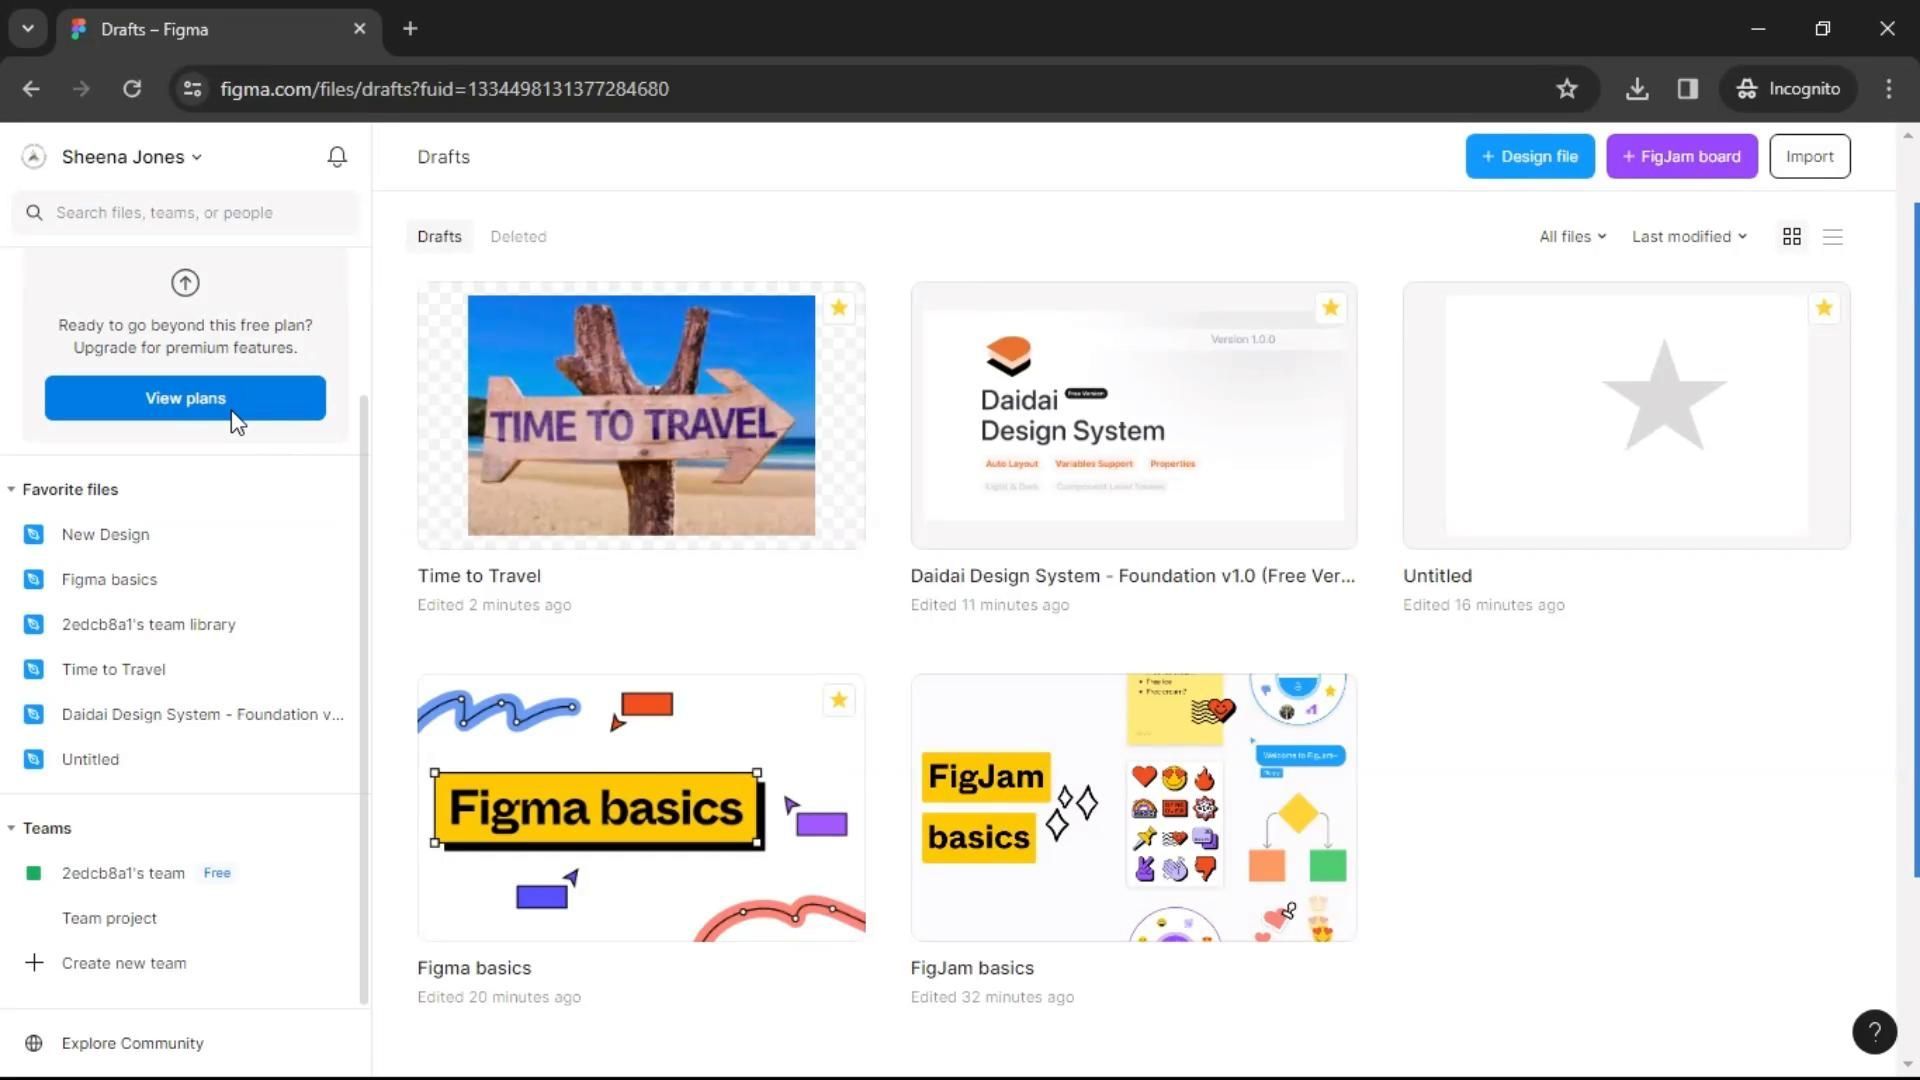Click the plus icon next to Create new team
1920x1080 pixels.
[x=34, y=963]
